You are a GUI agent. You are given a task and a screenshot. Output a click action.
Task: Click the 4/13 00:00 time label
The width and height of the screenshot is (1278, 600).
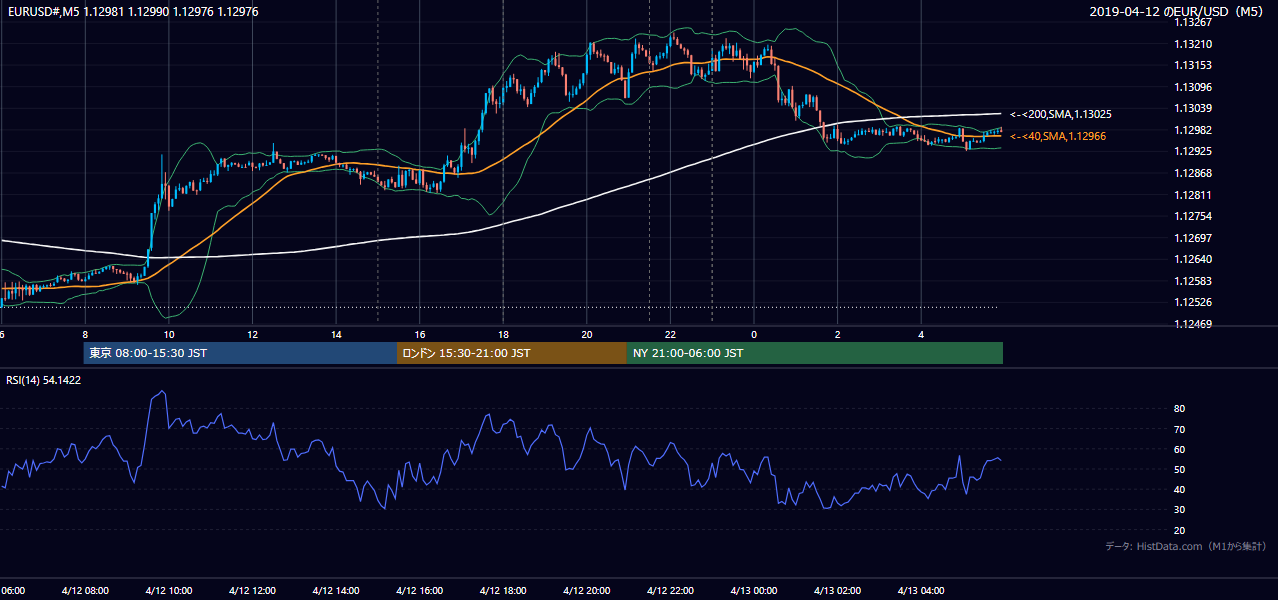pos(753,591)
